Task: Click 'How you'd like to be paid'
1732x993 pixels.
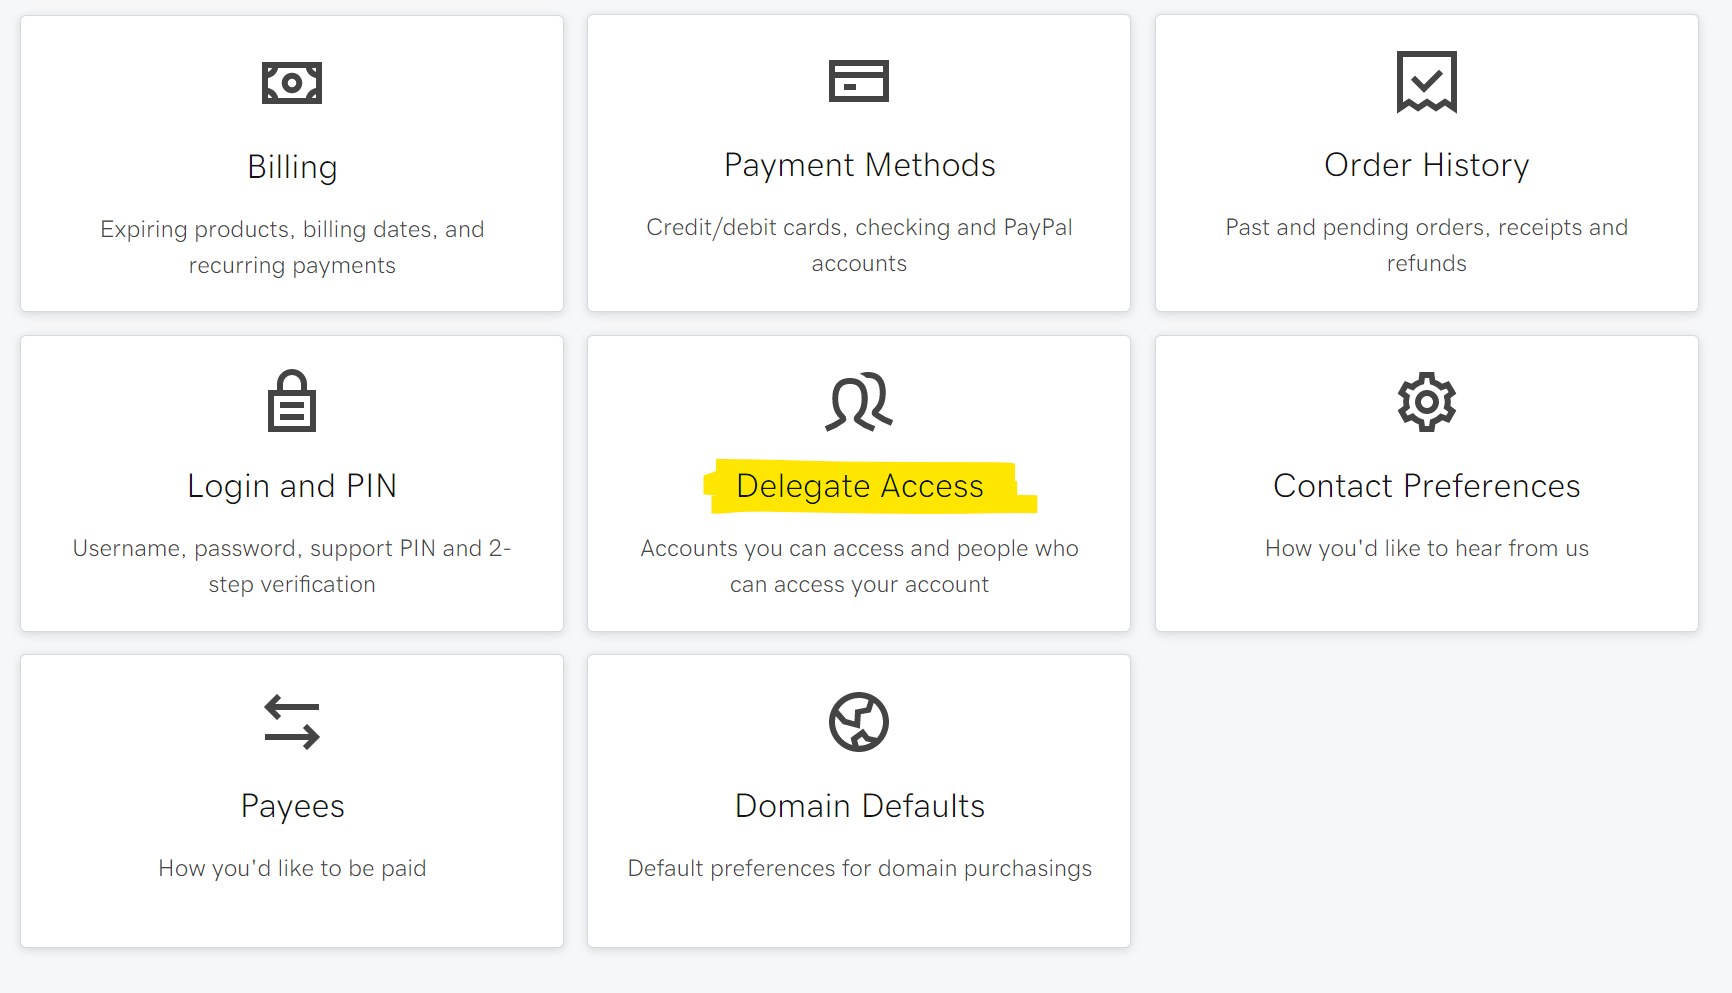Action: point(292,868)
